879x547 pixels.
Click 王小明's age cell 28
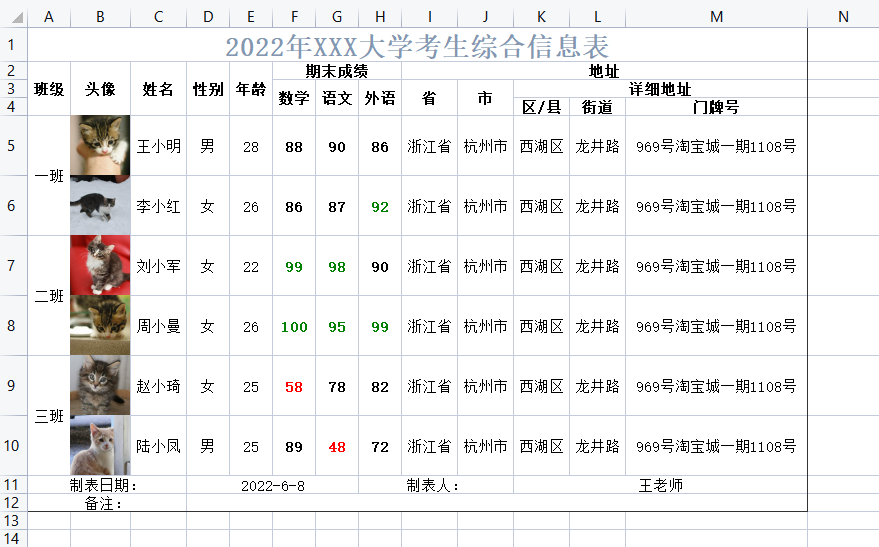coord(251,146)
